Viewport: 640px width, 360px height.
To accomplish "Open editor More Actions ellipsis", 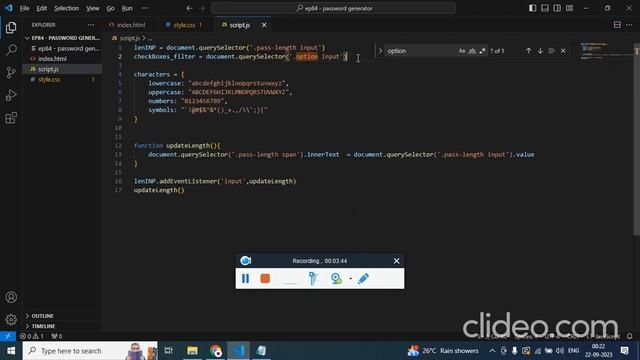I will pos(629,25).
